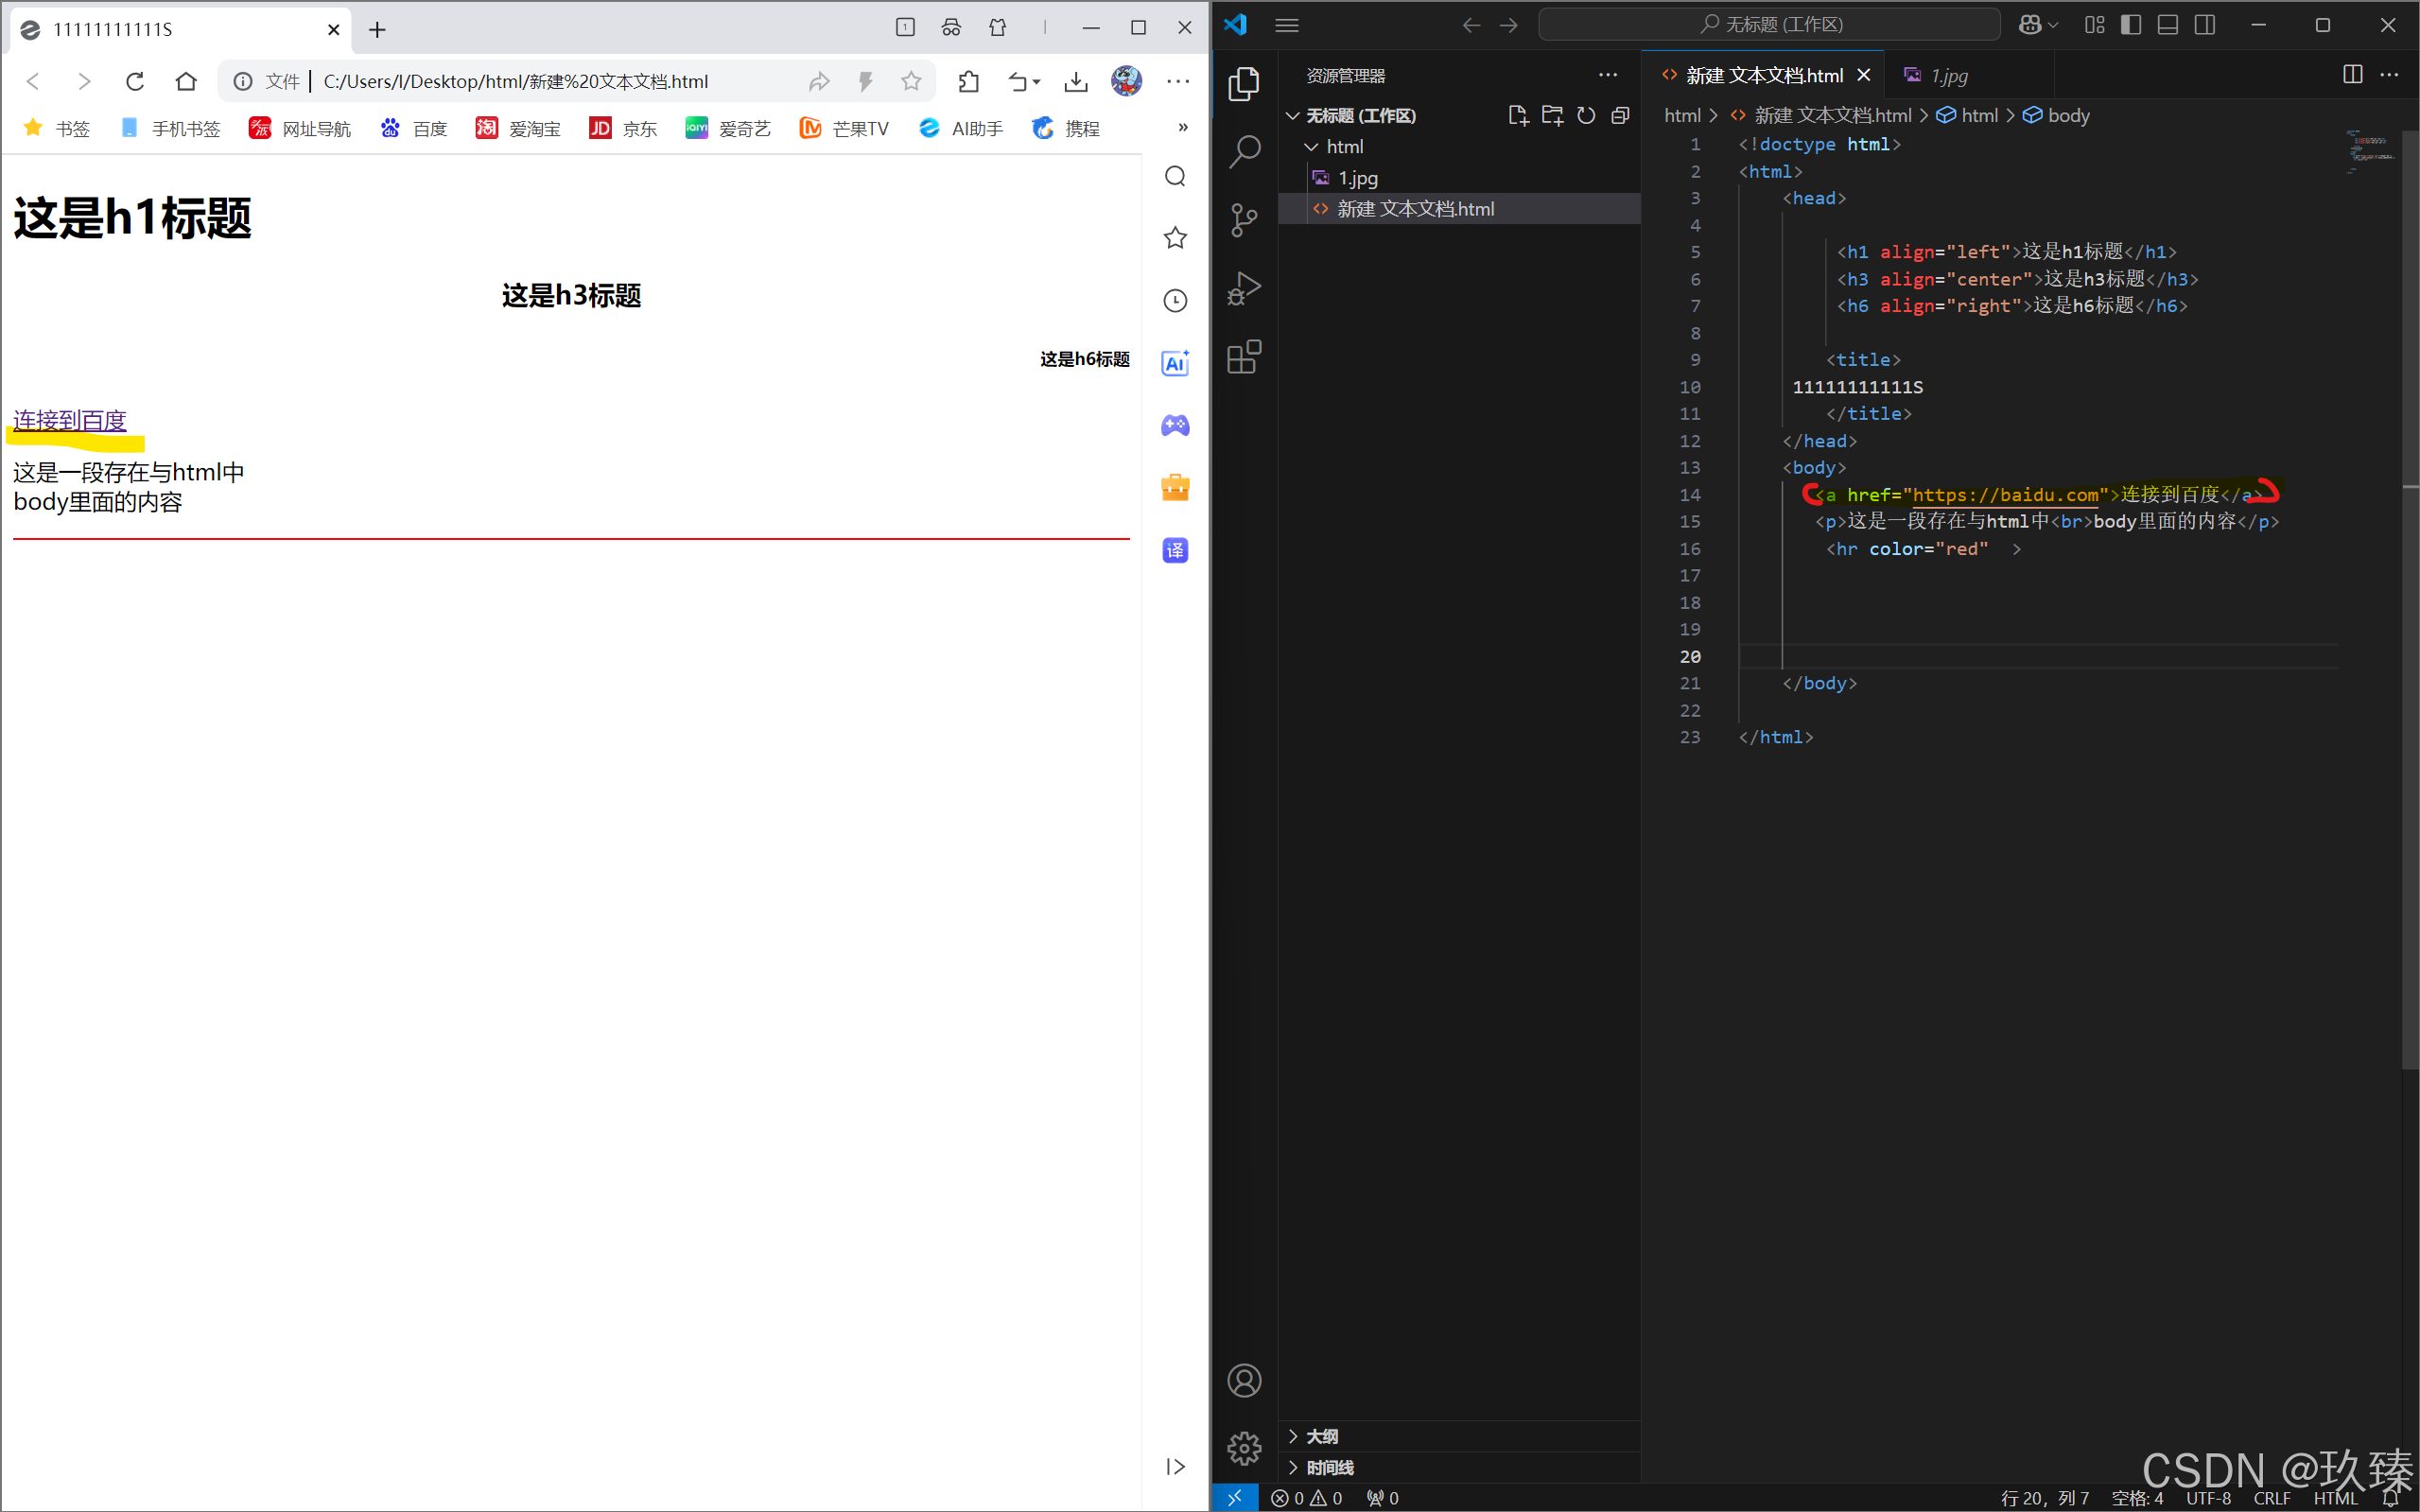Click the New File icon in explorer
2420x1512 pixels.
(x=1517, y=116)
